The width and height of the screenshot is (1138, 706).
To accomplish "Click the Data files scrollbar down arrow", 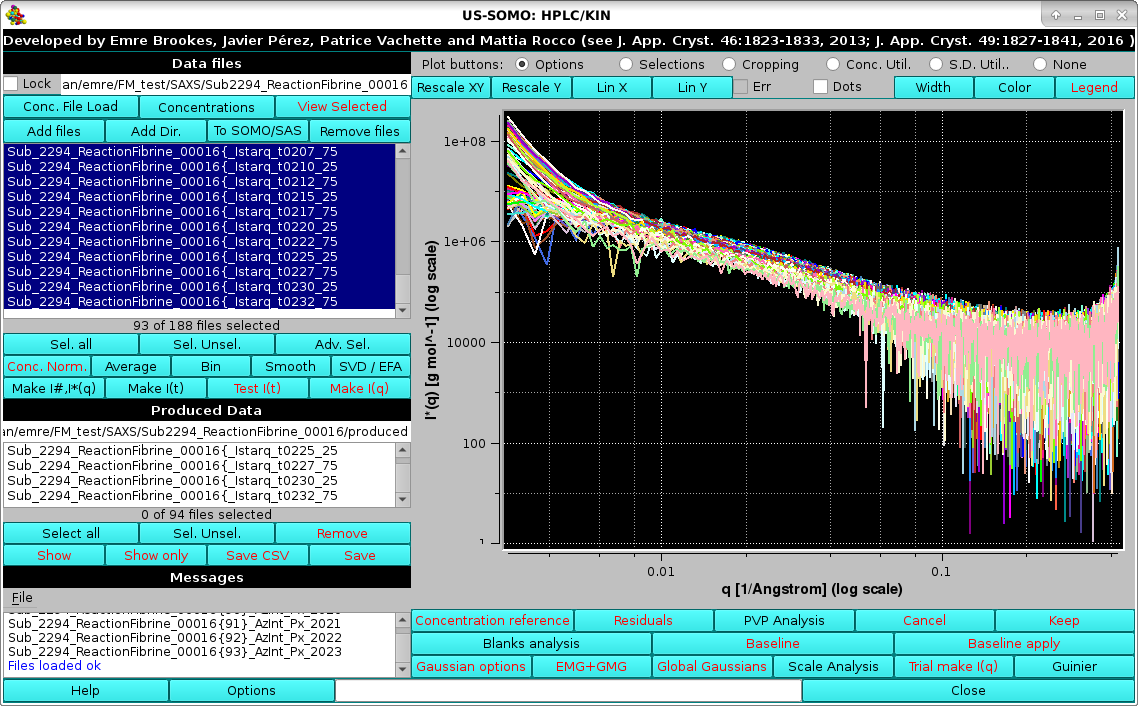I will click(404, 308).
